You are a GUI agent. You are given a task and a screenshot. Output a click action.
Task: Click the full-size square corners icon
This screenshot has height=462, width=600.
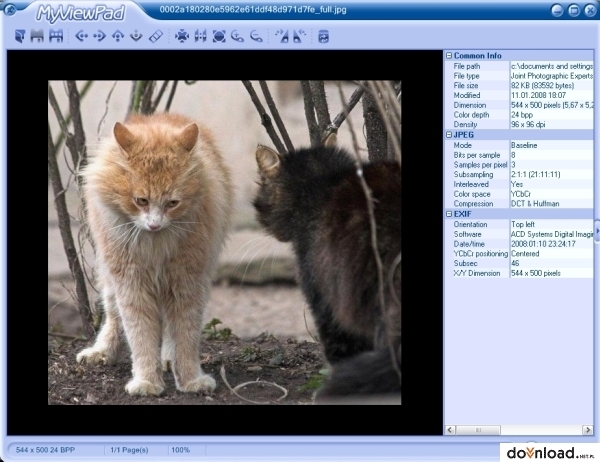(x=219, y=36)
